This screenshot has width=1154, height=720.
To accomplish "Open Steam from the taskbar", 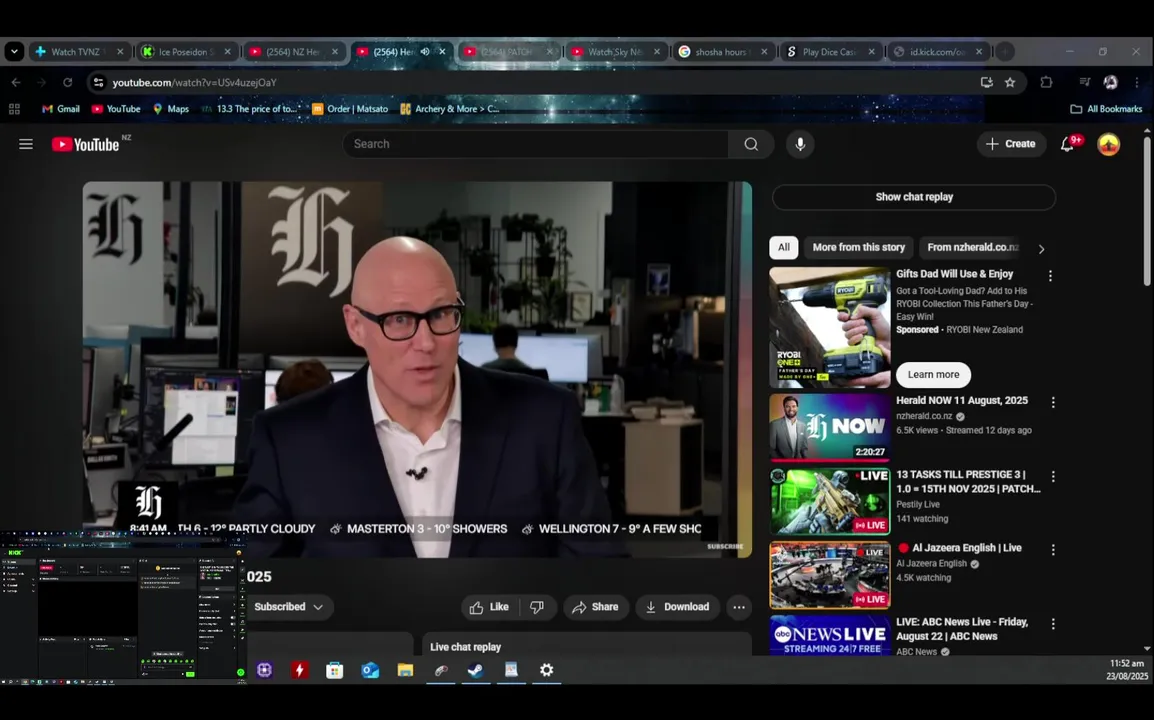I will pos(476,670).
